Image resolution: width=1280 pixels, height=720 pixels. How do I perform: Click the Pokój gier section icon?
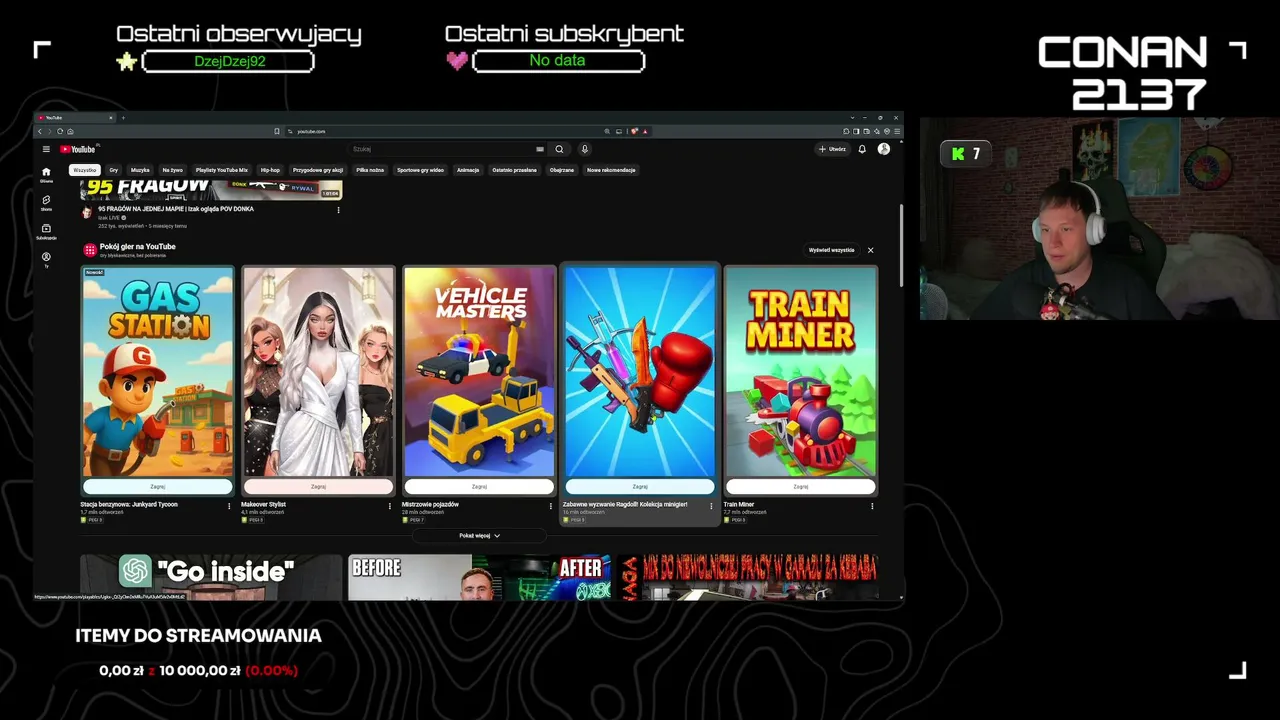click(90, 250)
